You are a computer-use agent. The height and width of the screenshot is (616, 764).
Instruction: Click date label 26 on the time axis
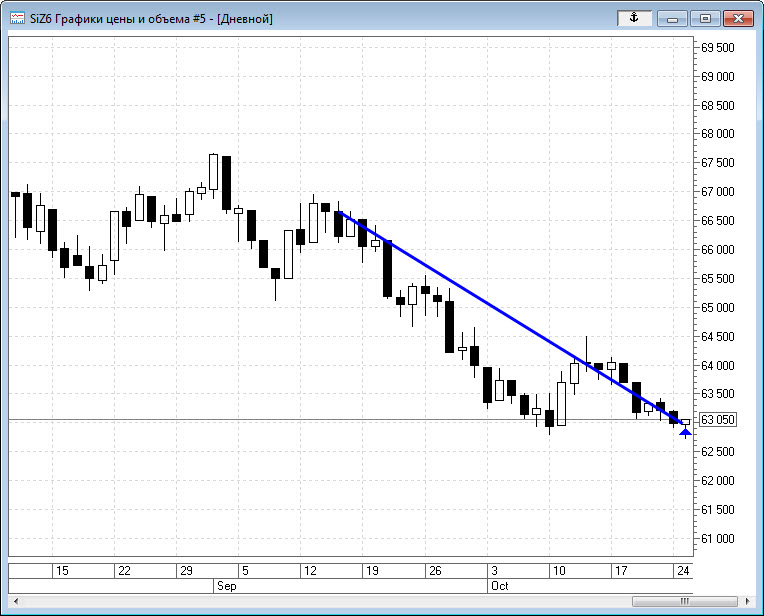(435, 571)
